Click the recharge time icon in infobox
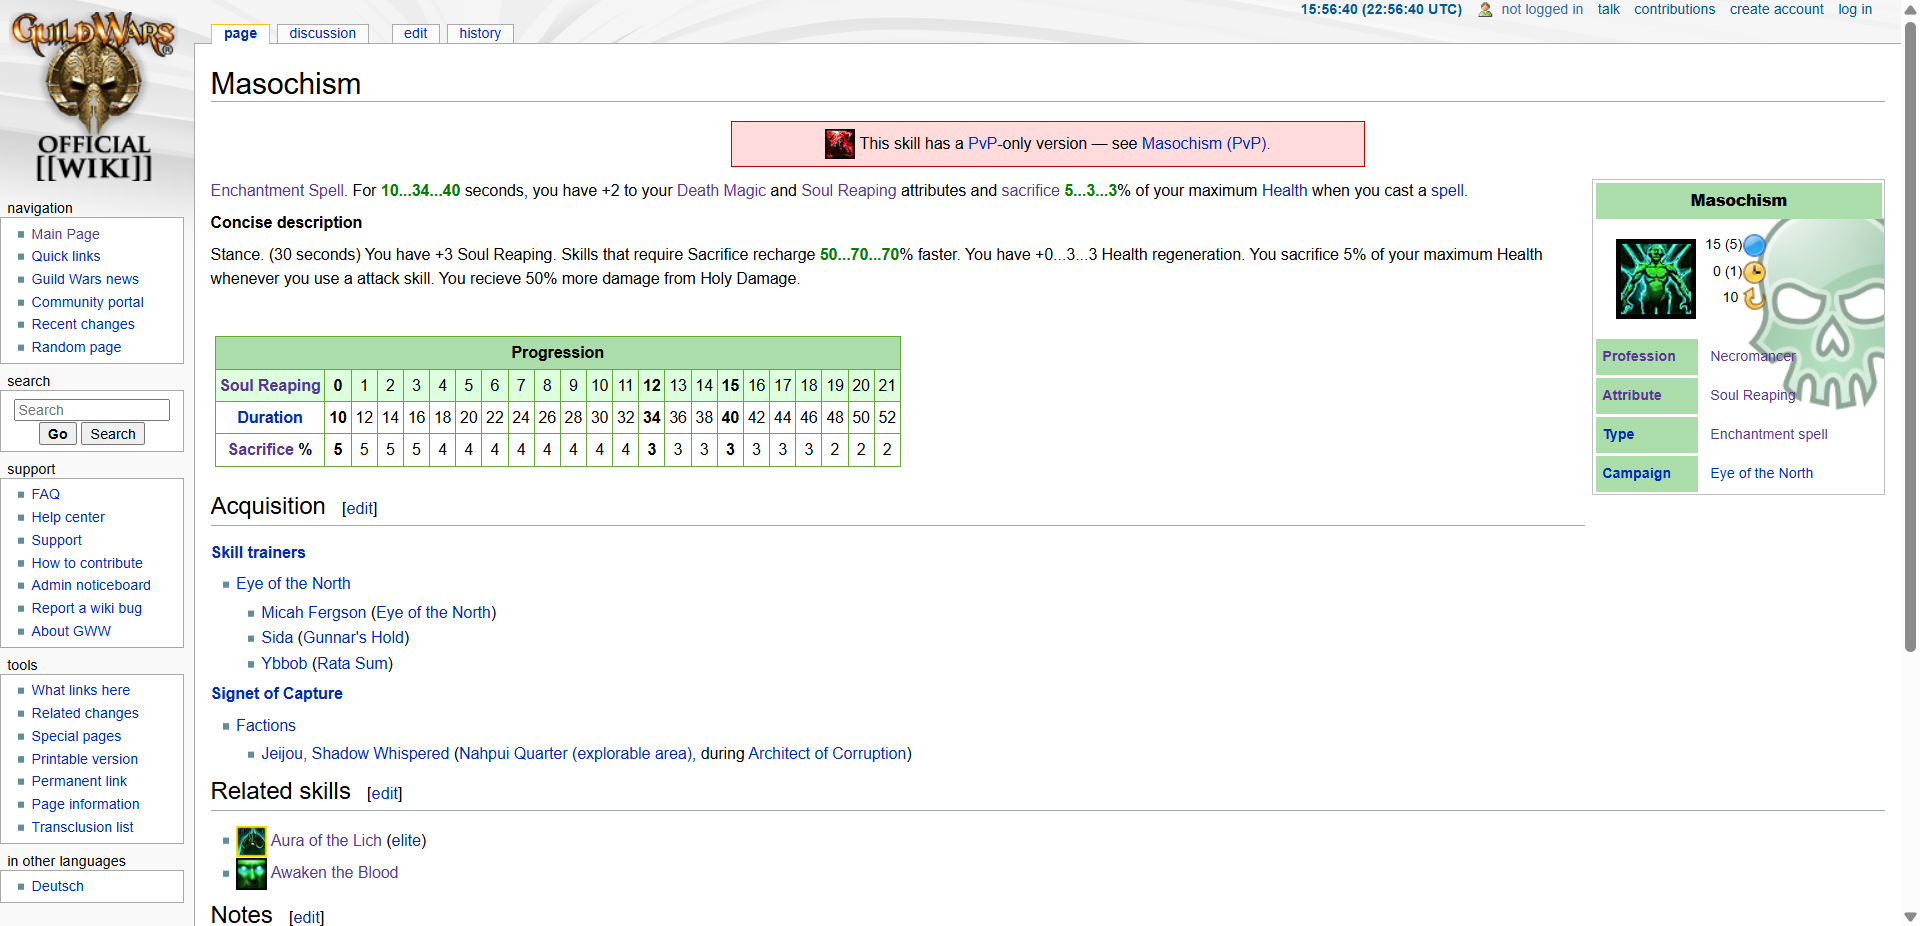This screenshot has width=1920, height=926. 1753,297
